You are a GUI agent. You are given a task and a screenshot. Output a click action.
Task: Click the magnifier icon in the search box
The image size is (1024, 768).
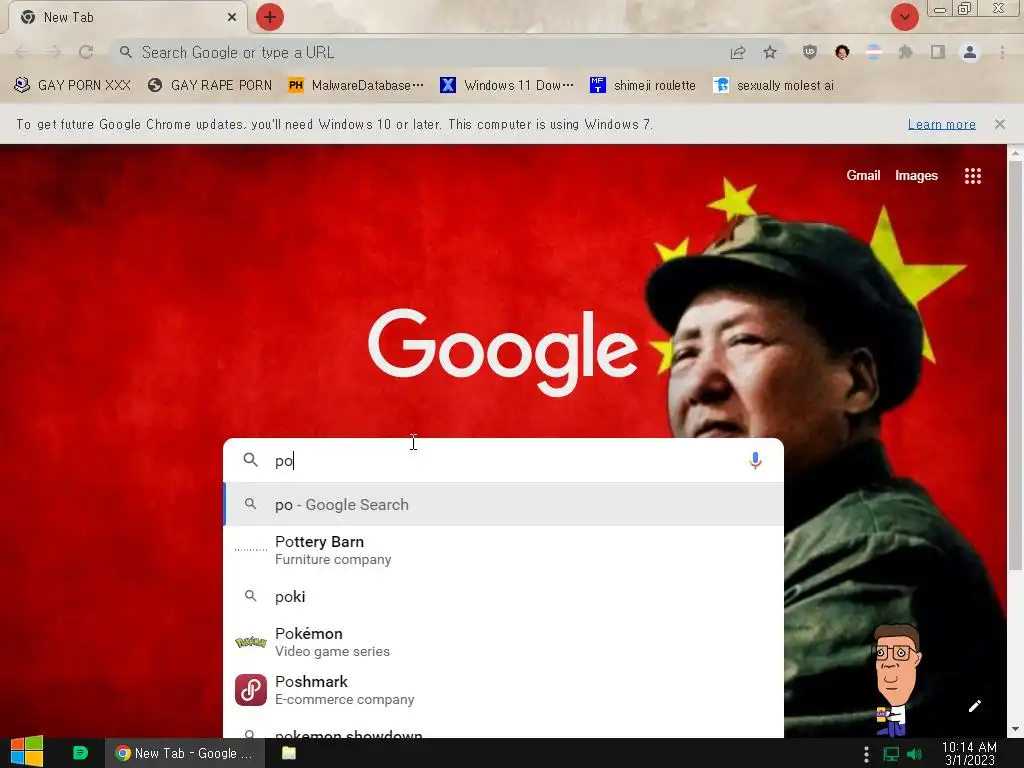coord(250,460)
